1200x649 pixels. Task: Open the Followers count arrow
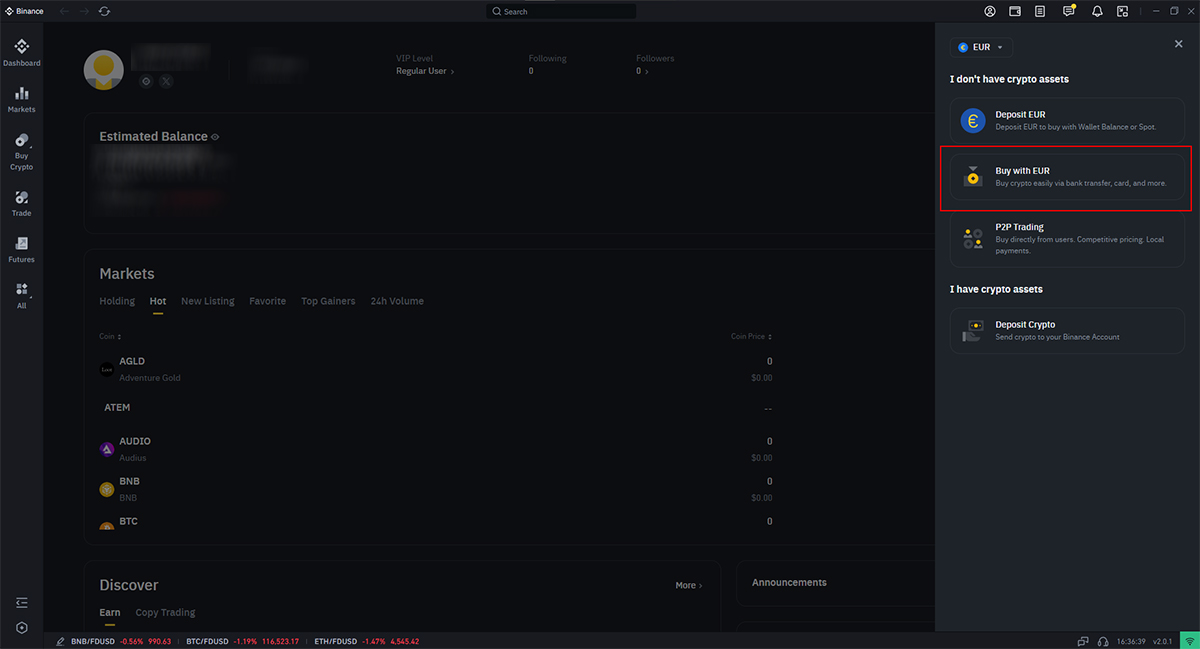click(642, 71)
